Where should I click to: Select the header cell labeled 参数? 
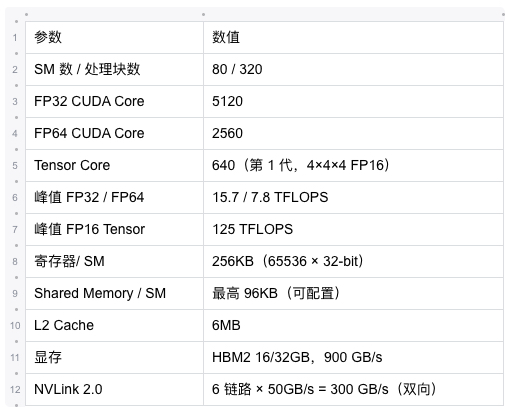pos(114,37)
